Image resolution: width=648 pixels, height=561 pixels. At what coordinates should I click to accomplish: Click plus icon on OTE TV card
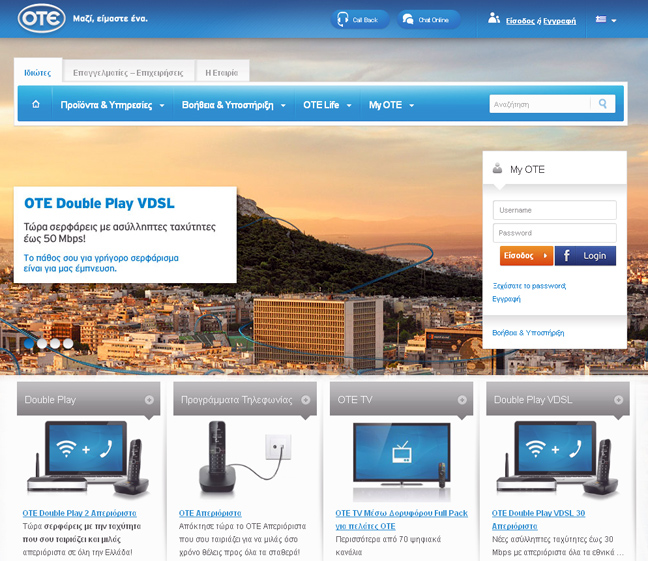point(462,400)
